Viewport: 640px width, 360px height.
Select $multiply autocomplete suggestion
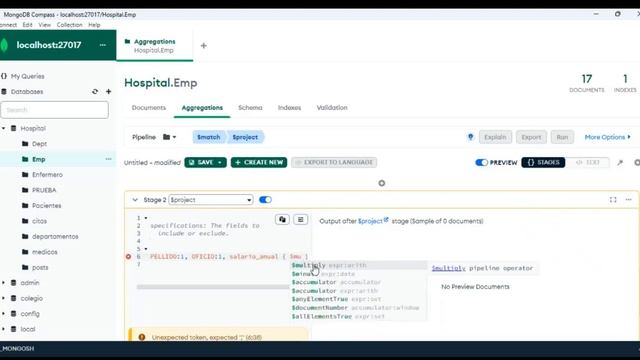358,265
